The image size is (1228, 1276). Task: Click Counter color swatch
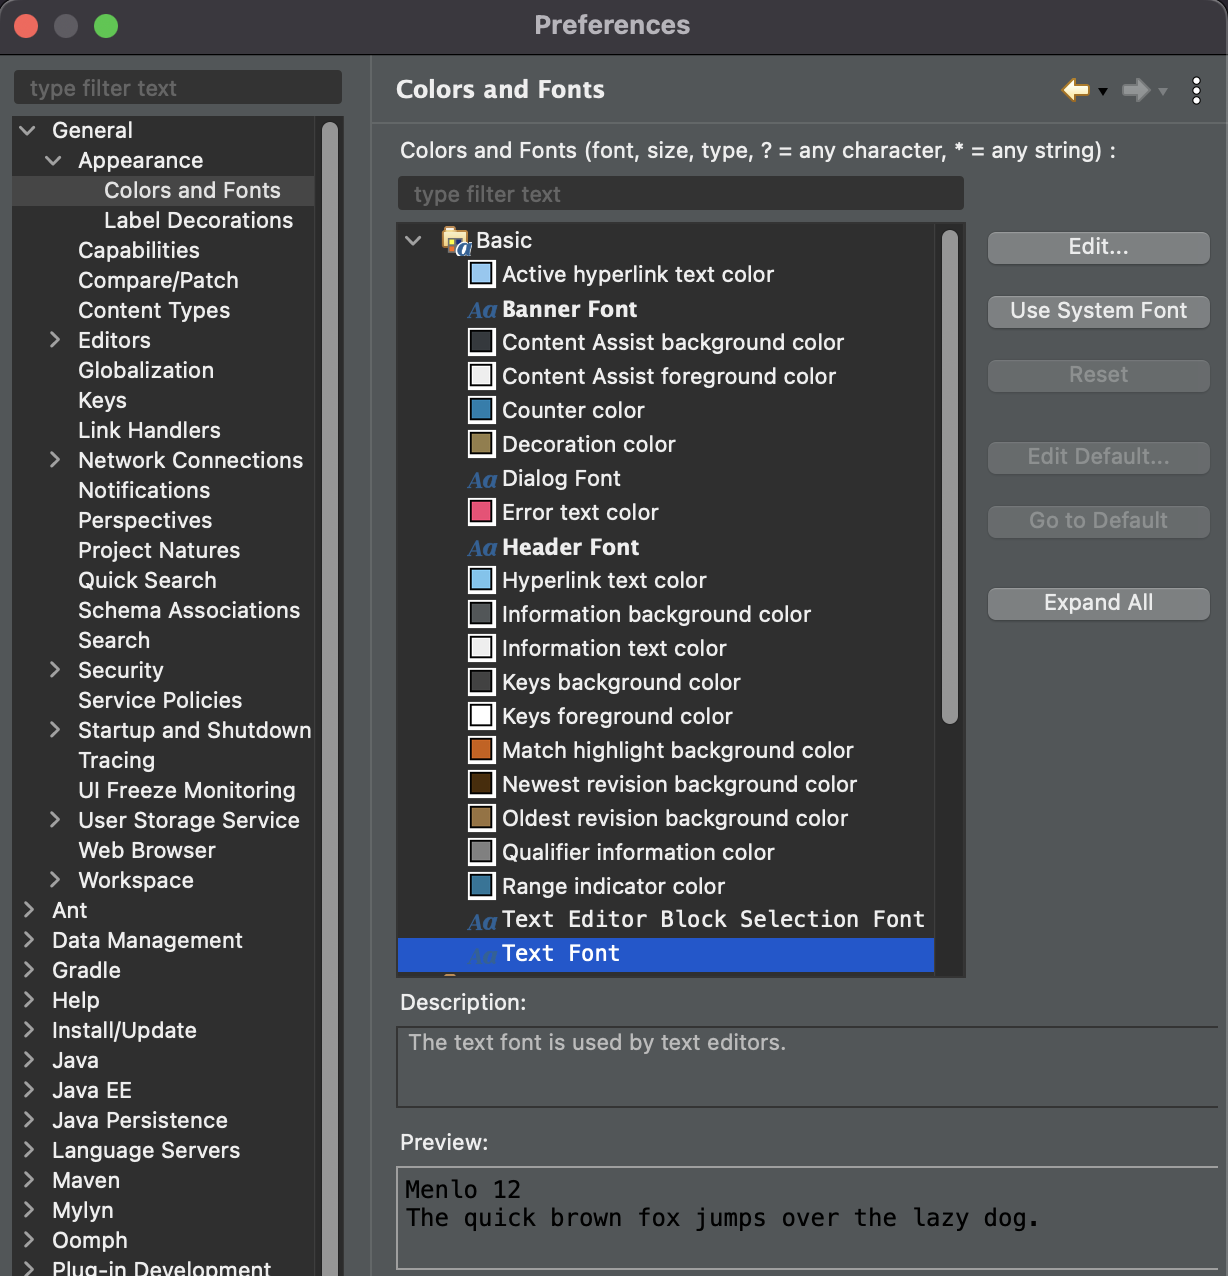pyautogui.click(x=481, y=410)
